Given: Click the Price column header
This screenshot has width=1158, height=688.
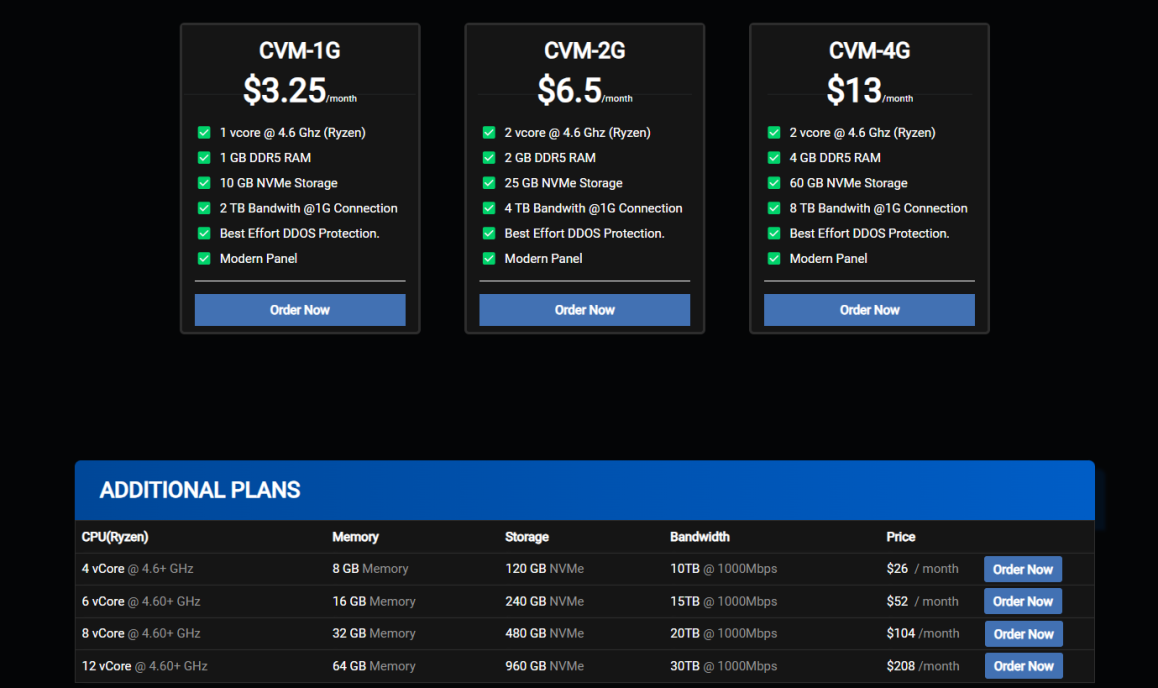Looking at the screenshot, I should (x=900, y=537).
